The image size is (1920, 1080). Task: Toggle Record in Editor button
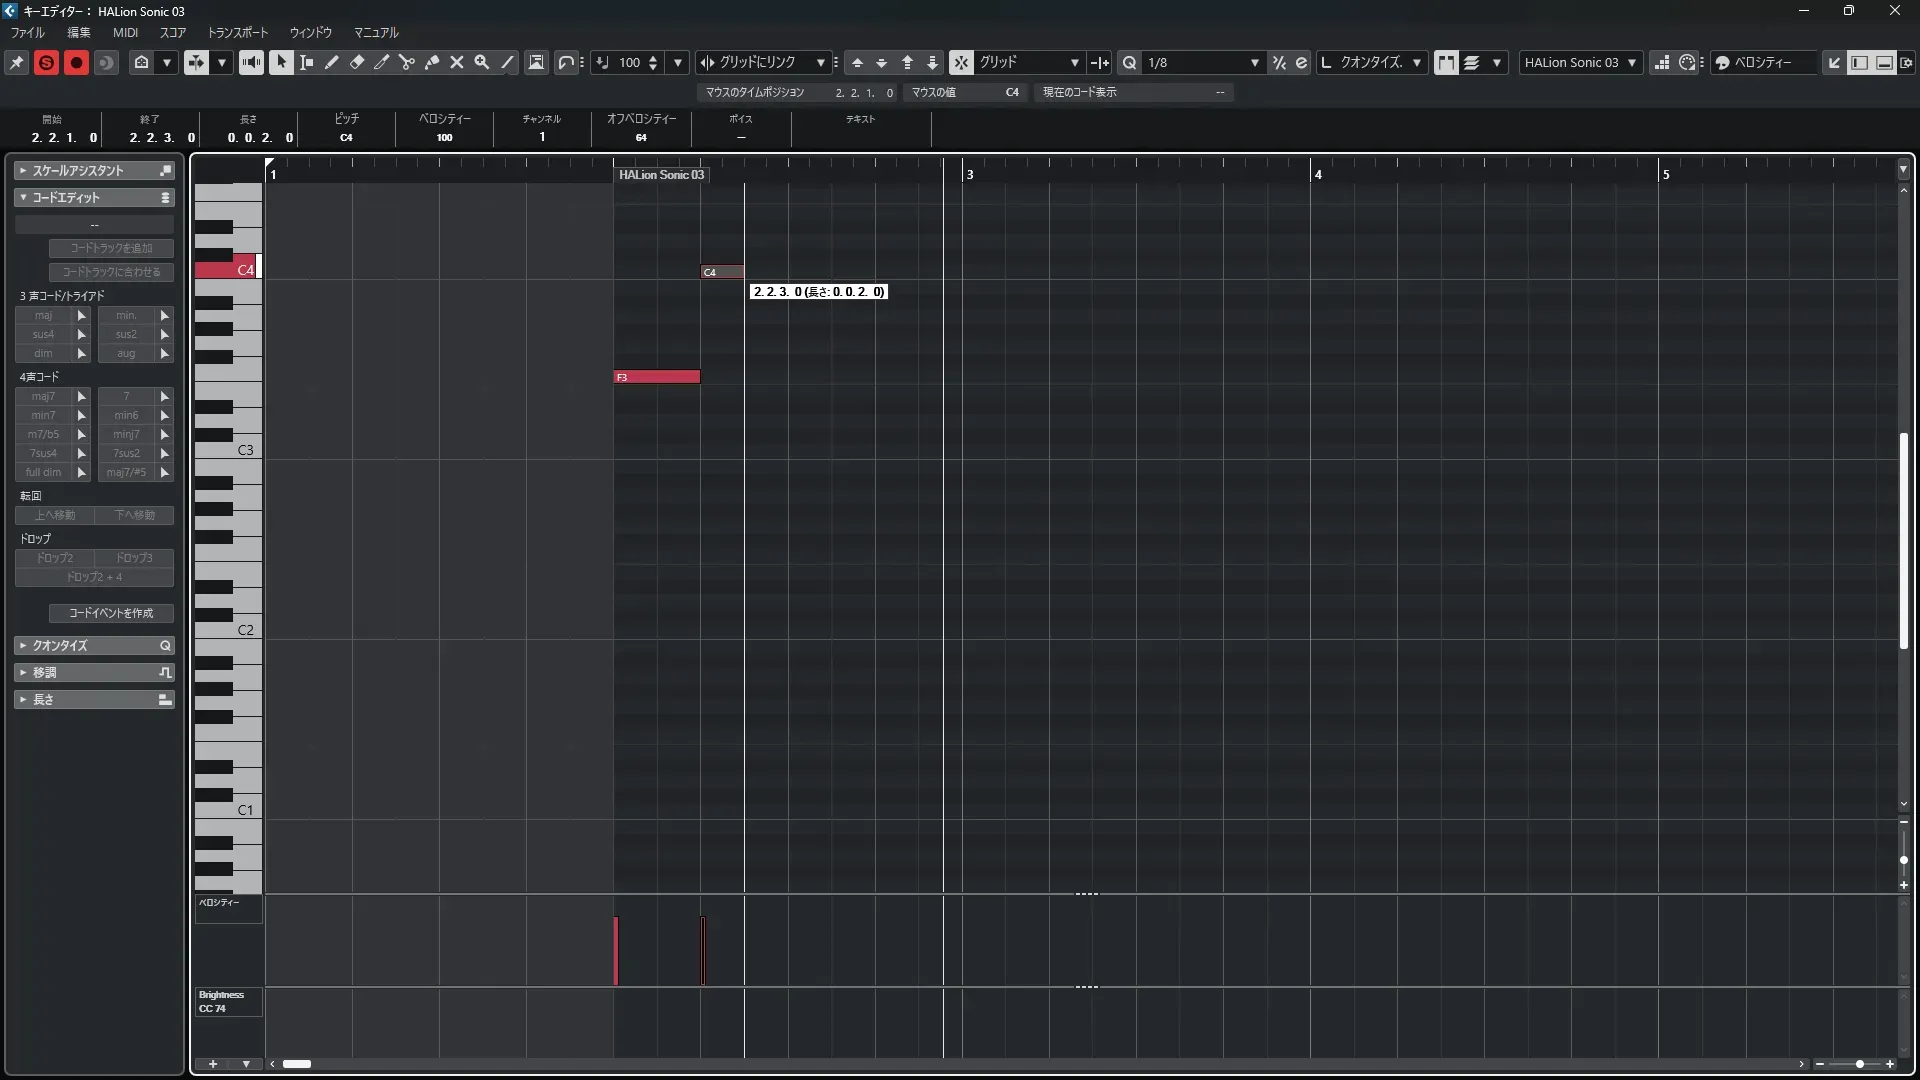tap(76, 62)
